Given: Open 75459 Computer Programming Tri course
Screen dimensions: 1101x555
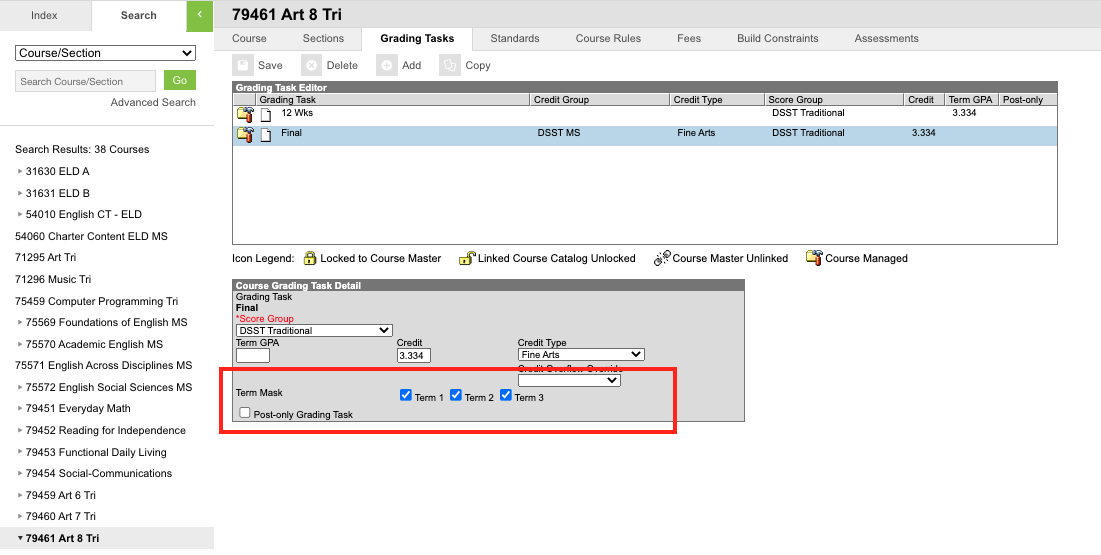Looking at the screenshot, I should click(x=96, y=301).
